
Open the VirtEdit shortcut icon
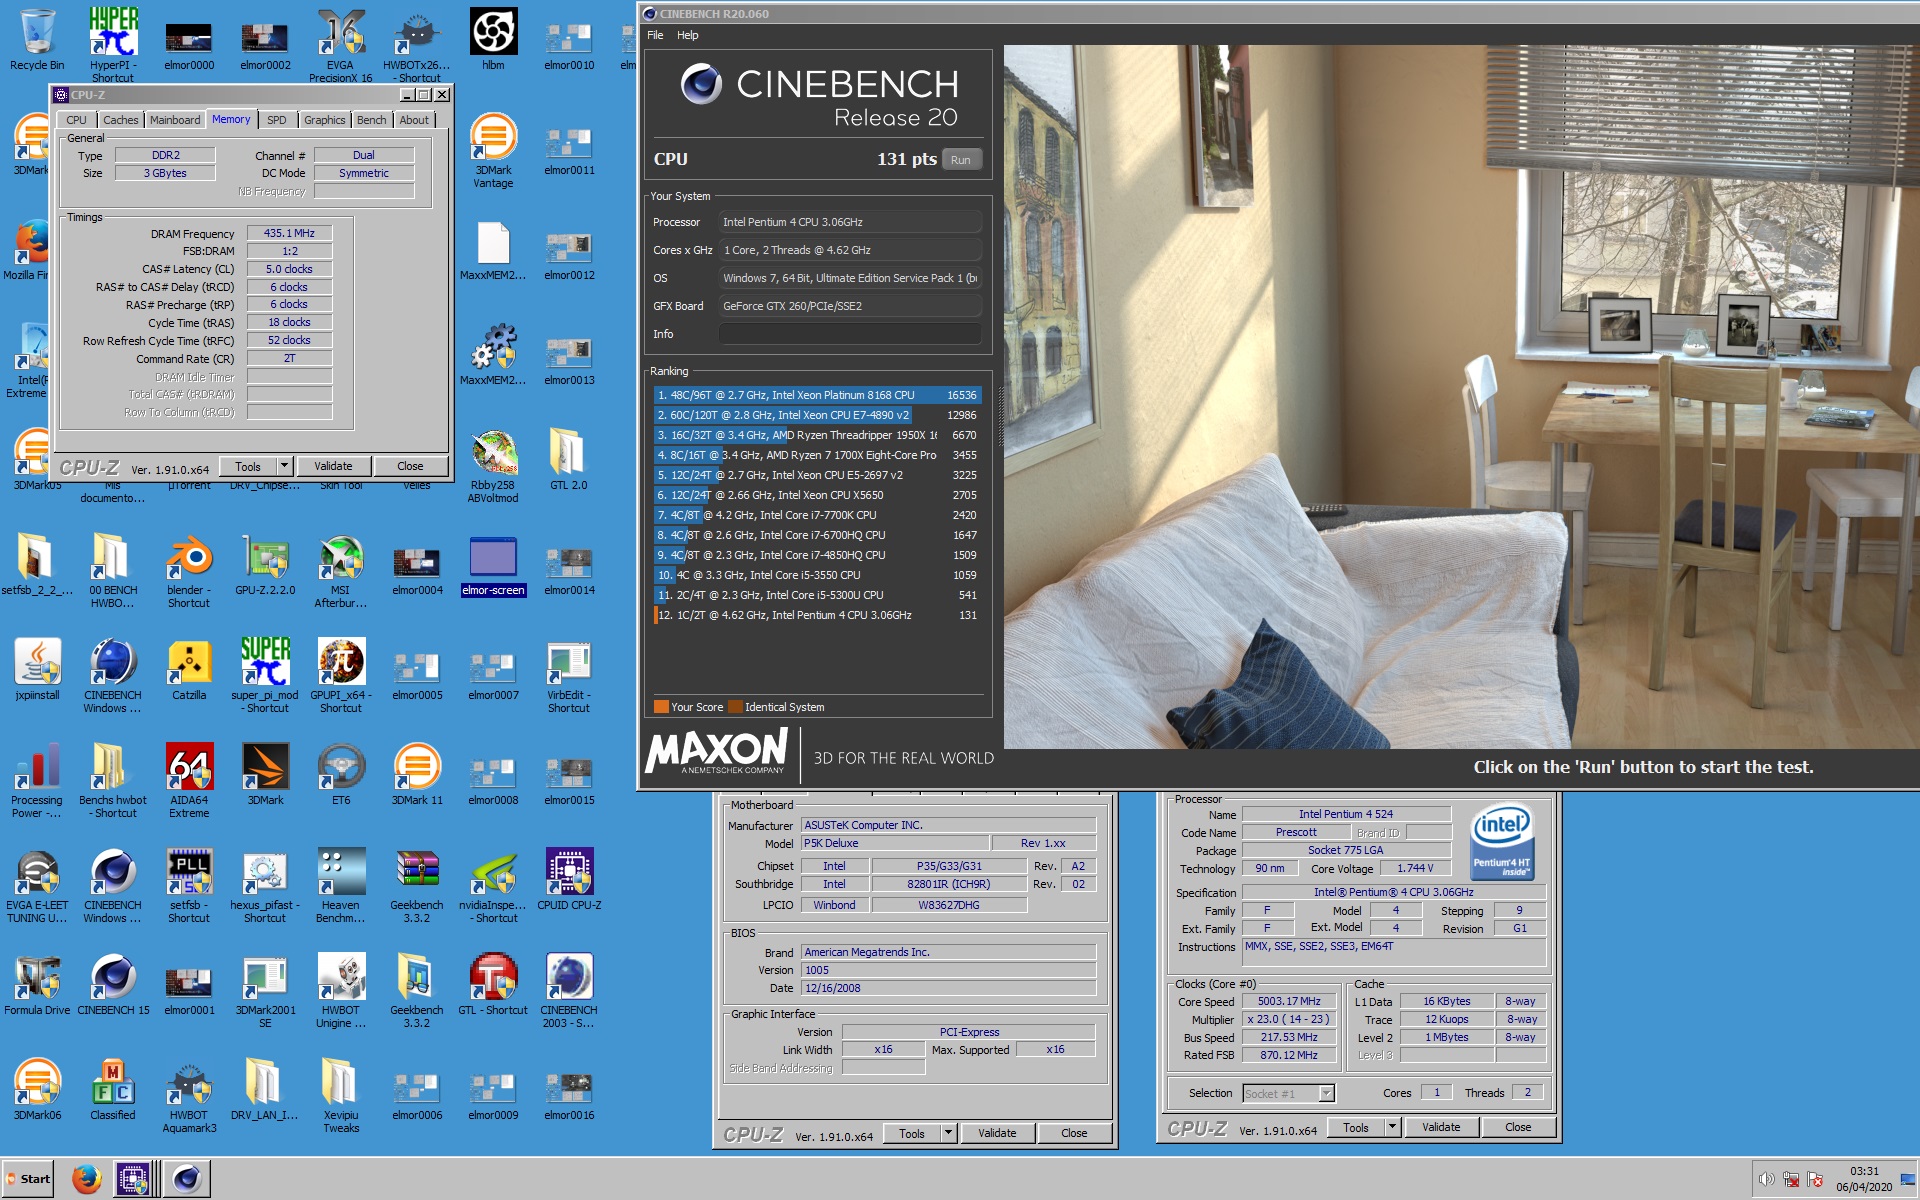pos(569,676)
